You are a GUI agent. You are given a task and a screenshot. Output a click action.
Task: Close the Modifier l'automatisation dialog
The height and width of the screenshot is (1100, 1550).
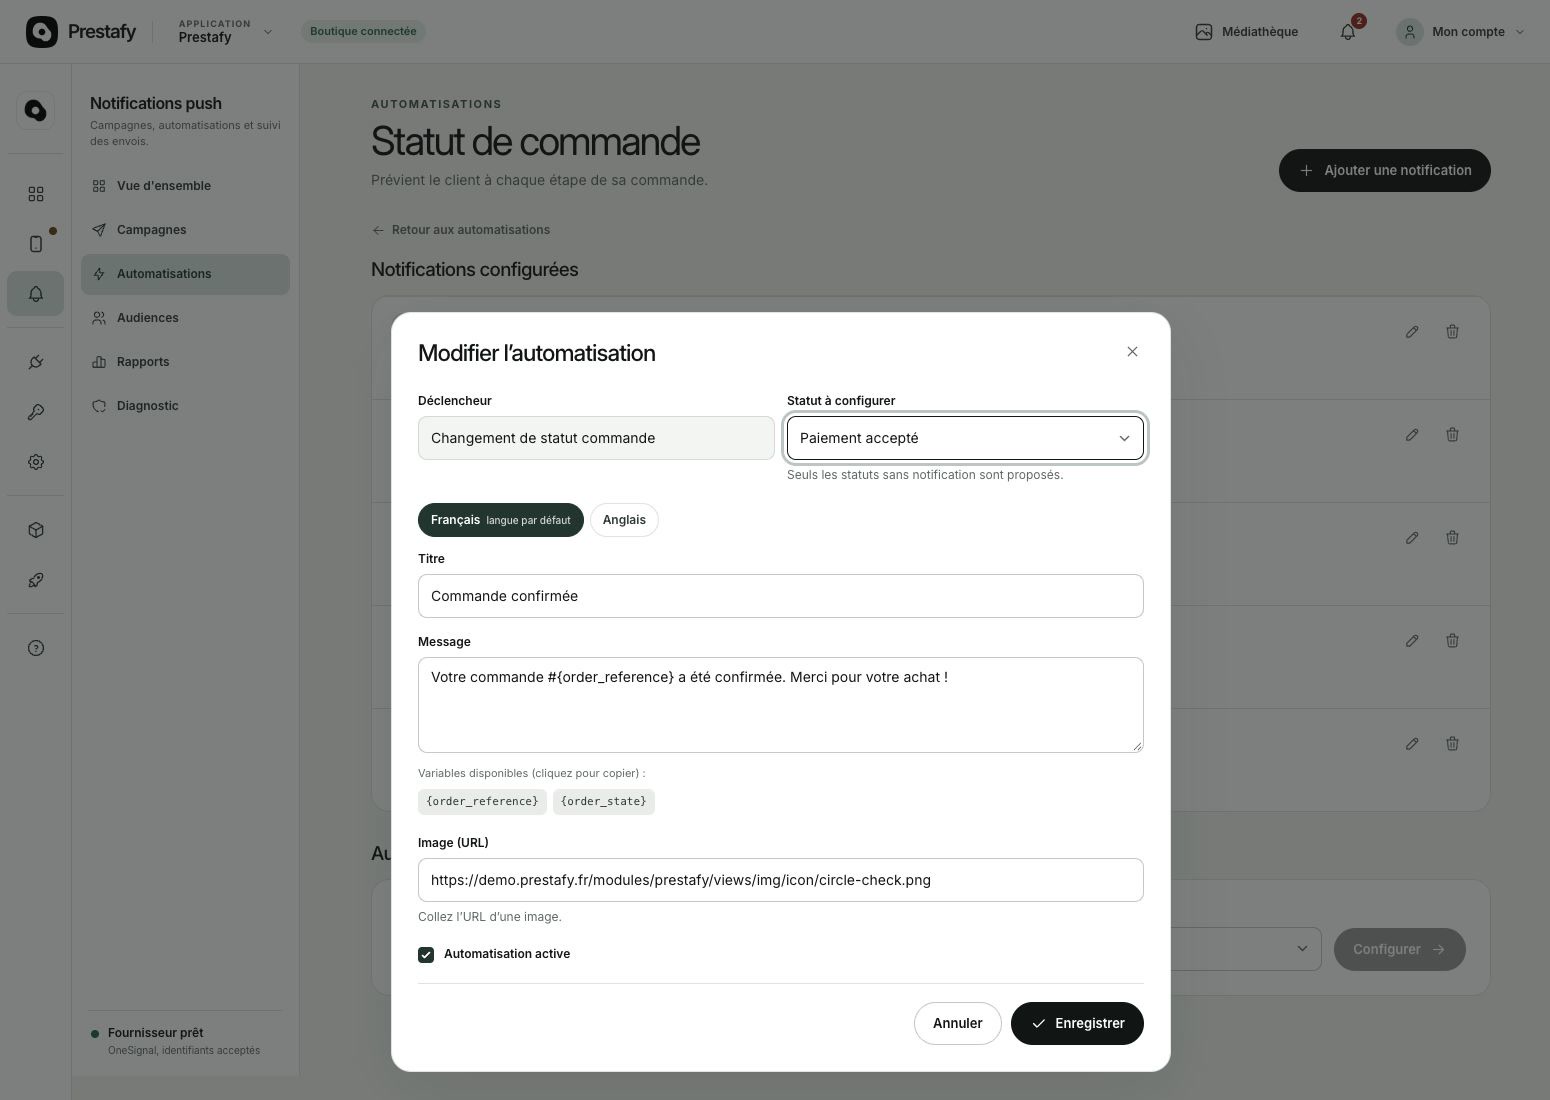(1132, 352)
